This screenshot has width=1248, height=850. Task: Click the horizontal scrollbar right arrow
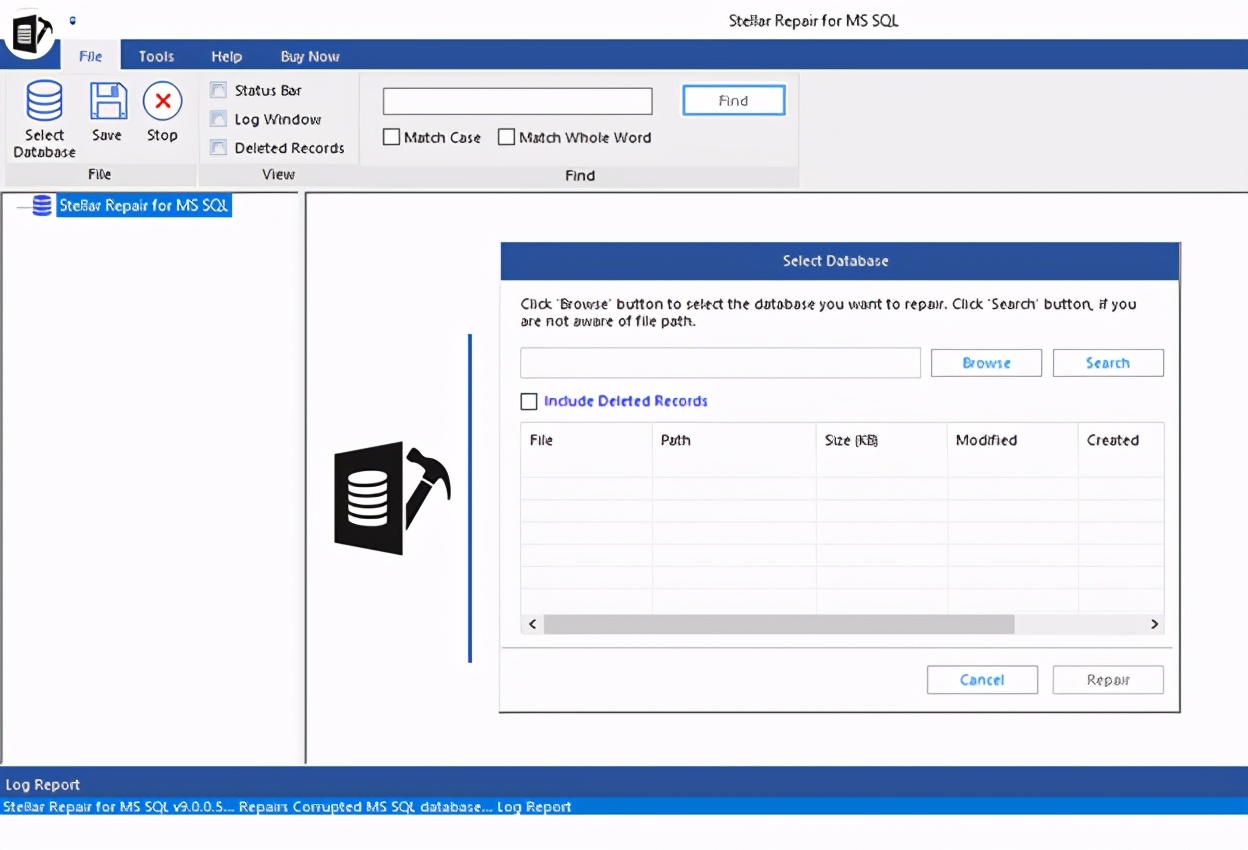pos(1154,624)
